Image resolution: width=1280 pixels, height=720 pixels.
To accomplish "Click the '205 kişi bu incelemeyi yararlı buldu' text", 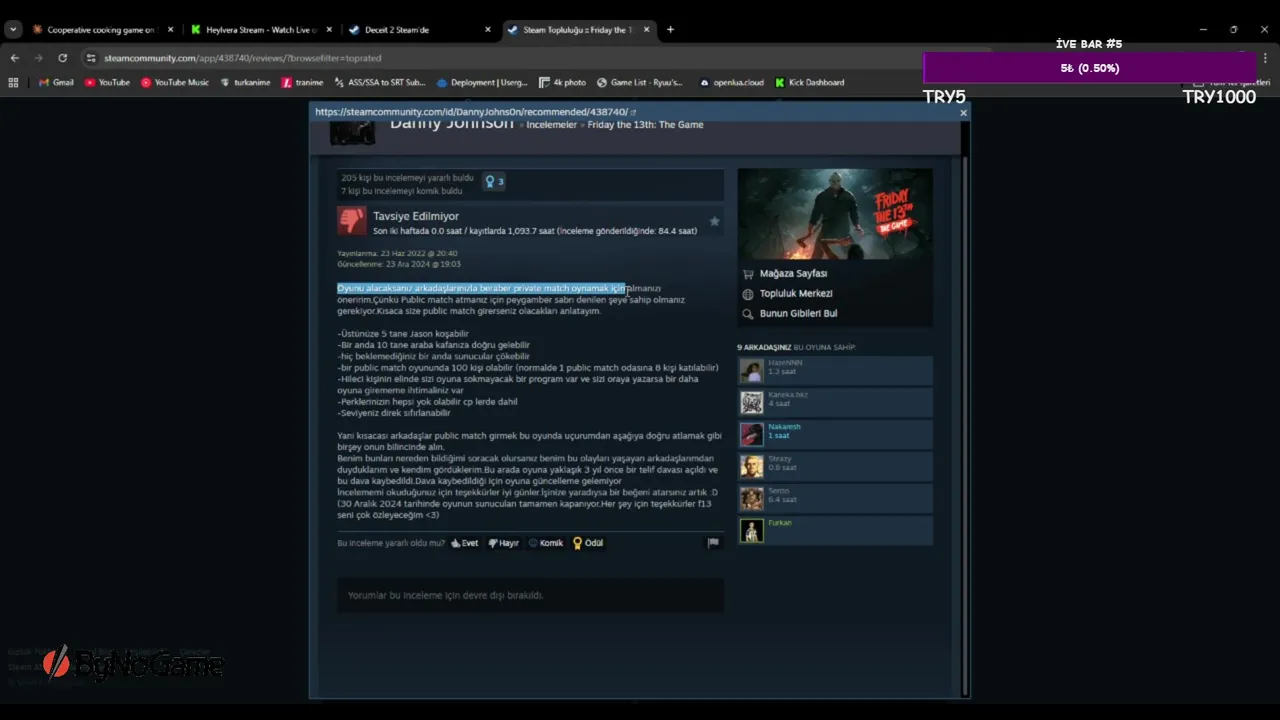I will click(407, 178).
